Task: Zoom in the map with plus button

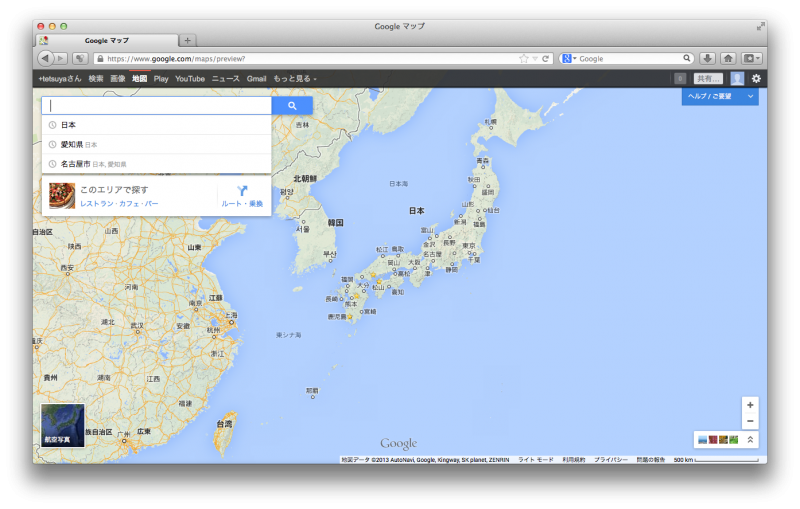Action: [750, 405]
